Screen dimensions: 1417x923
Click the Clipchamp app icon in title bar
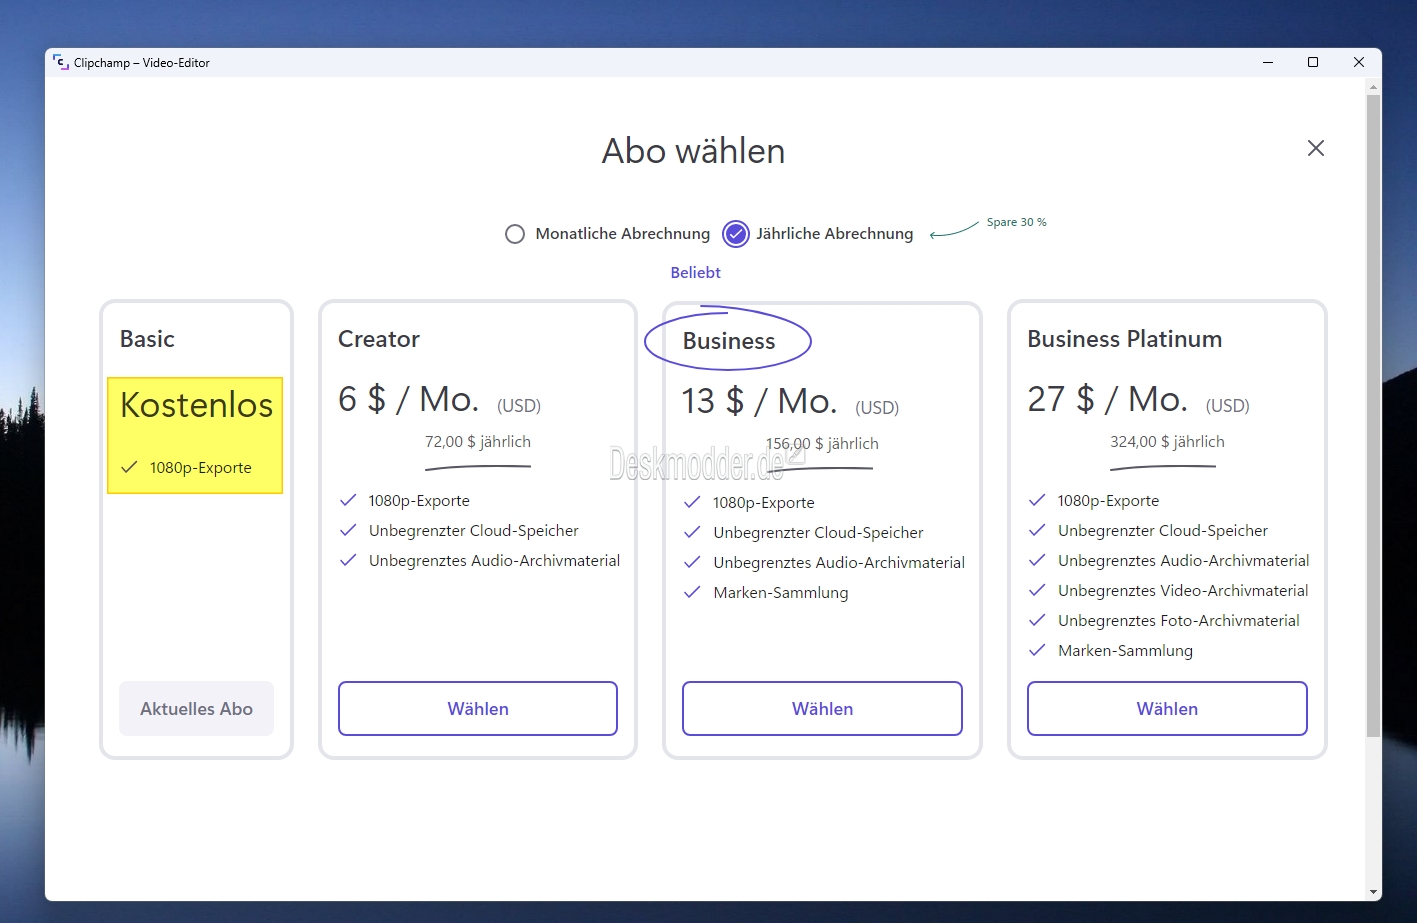coord(60,62)
